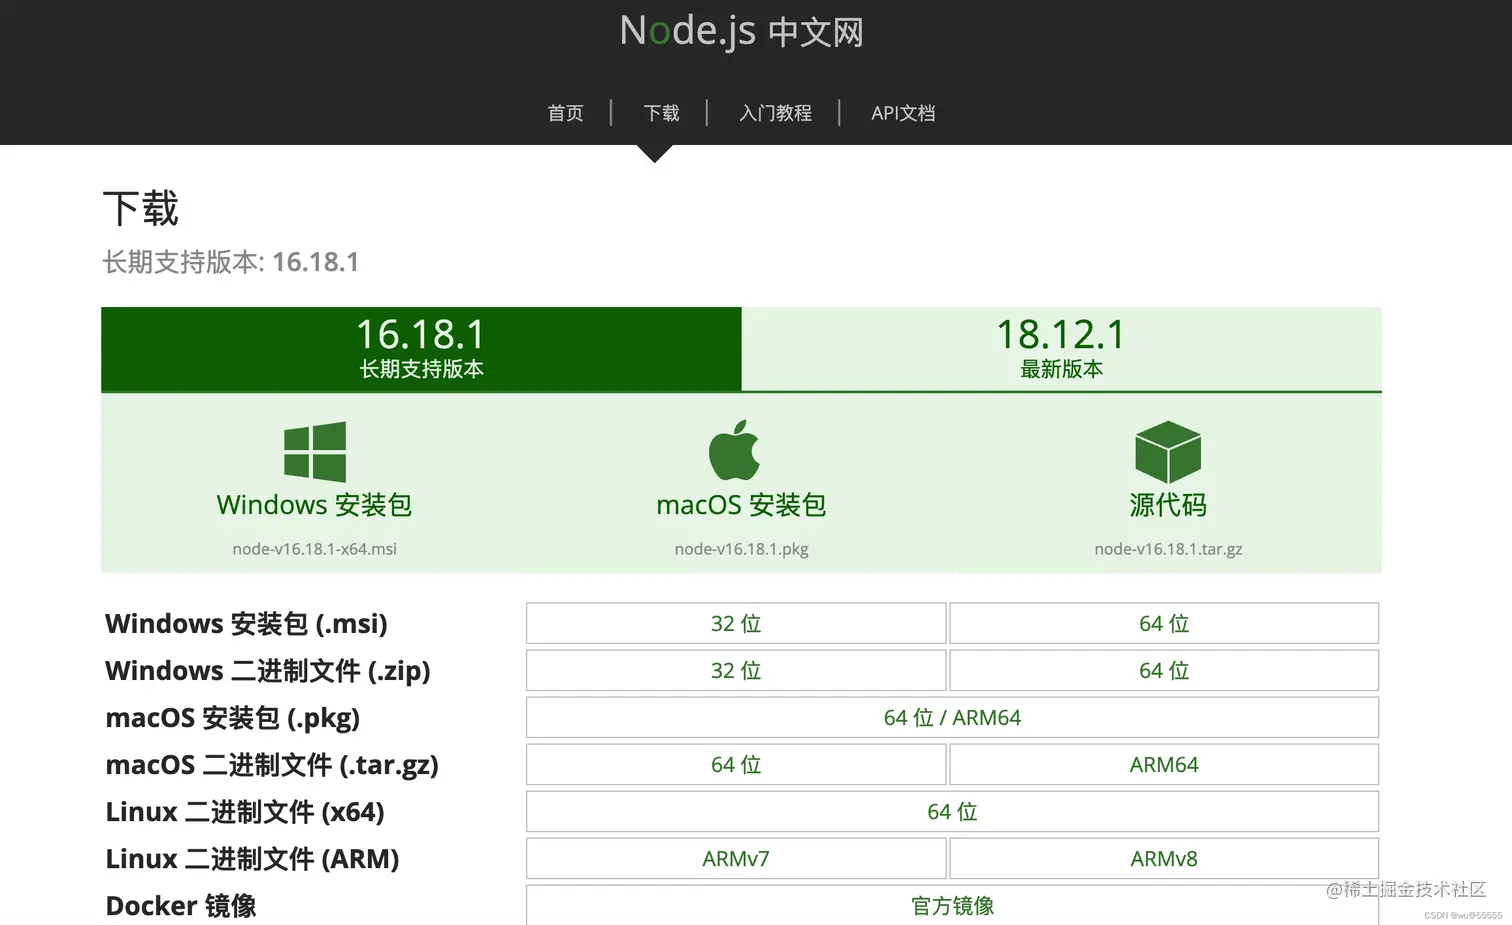Click the macOS 安装包 download link
The height and width of the screenshot is (925, 1512).
click(741, 505)
